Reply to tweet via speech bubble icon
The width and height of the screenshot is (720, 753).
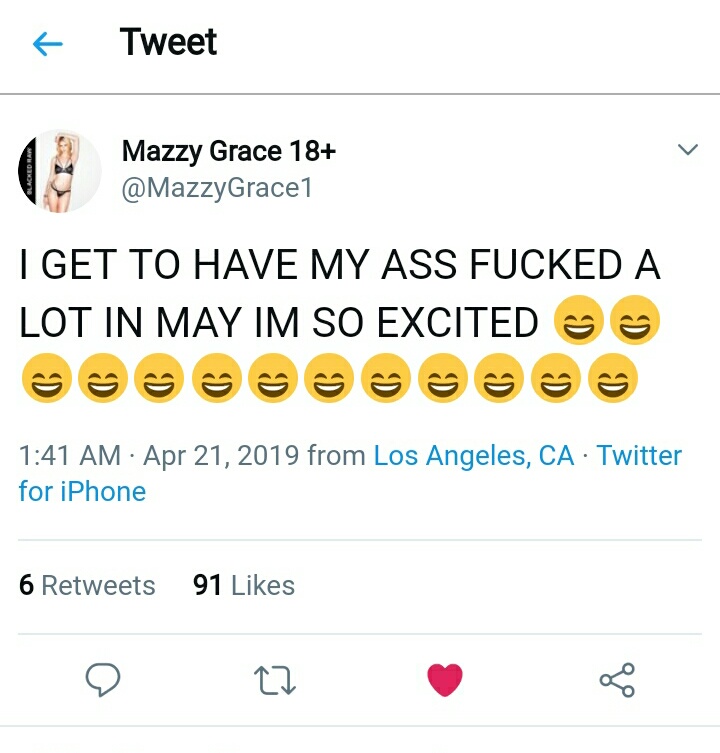coord(103,681)
